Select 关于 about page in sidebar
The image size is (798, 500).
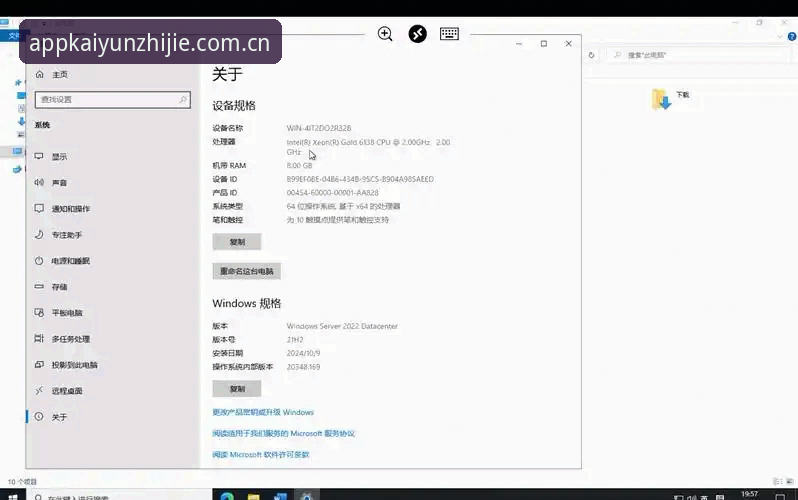[50, 416]
